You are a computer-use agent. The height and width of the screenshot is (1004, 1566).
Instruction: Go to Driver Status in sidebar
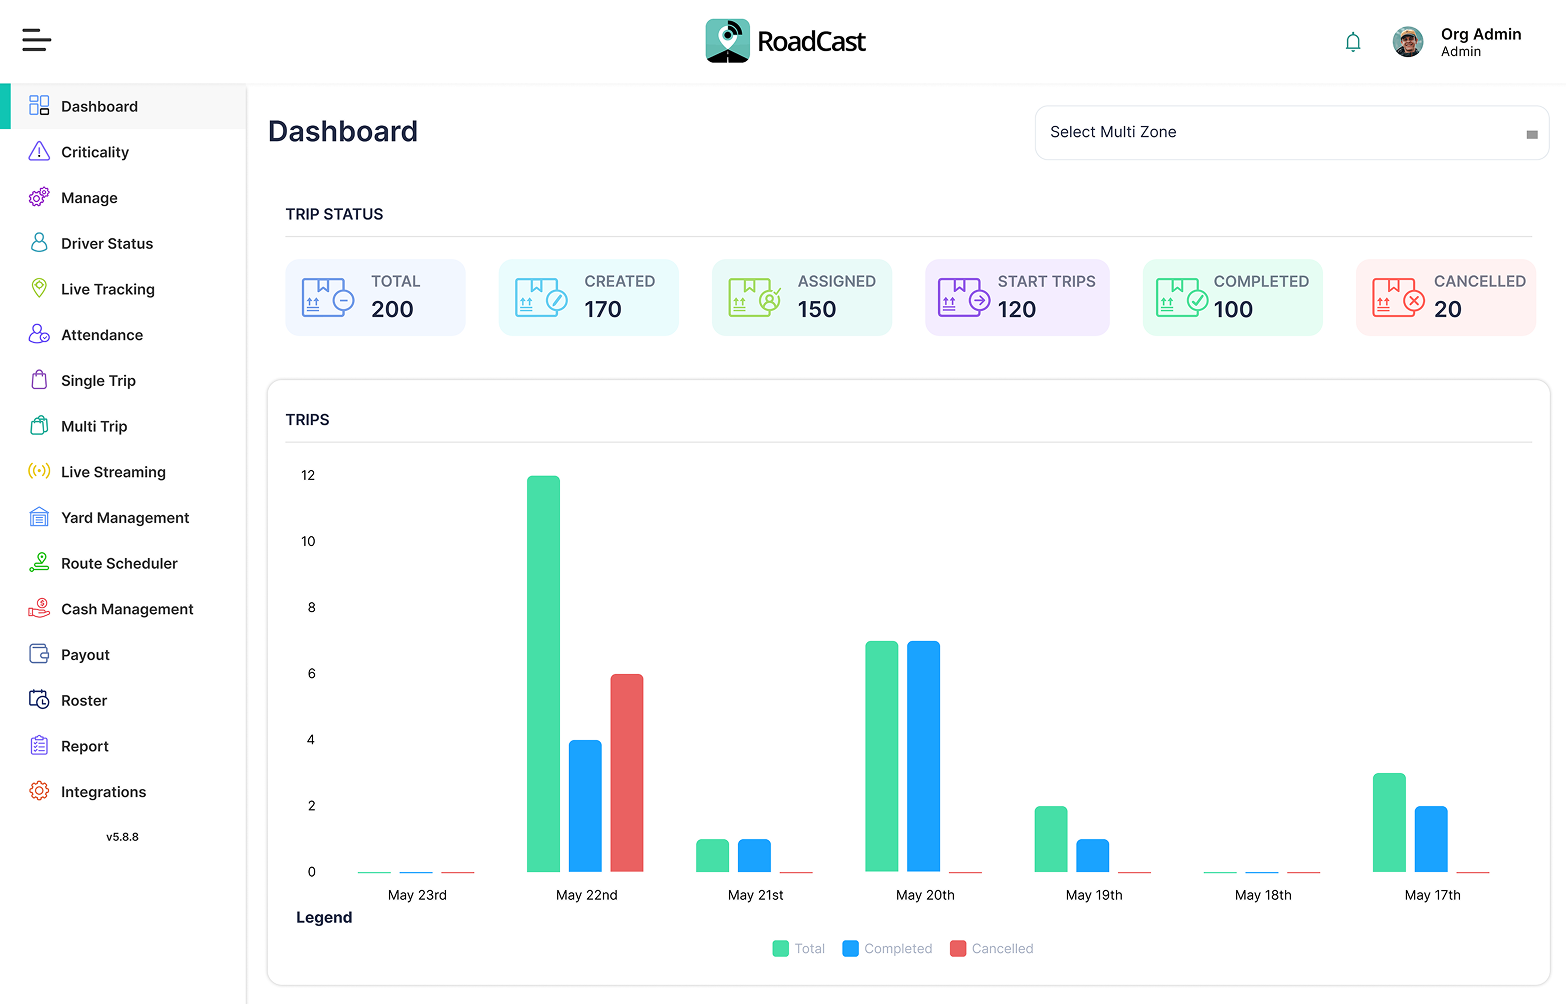click(x=107, y=243)
